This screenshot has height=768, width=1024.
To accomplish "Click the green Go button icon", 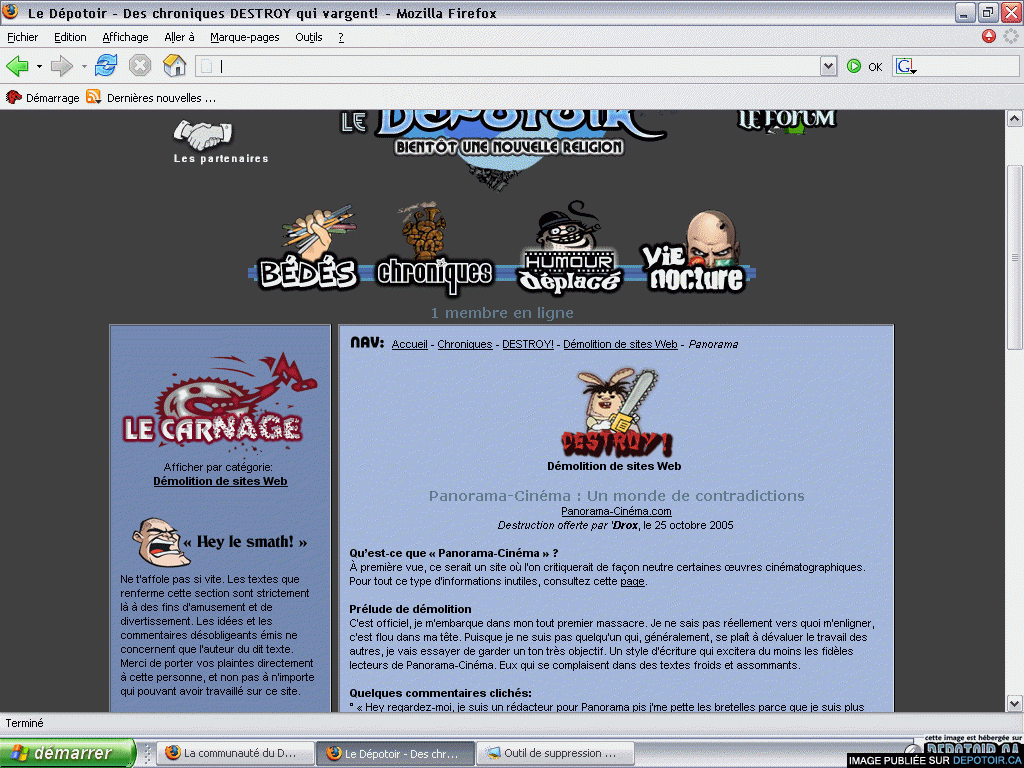I will point(854,66).
